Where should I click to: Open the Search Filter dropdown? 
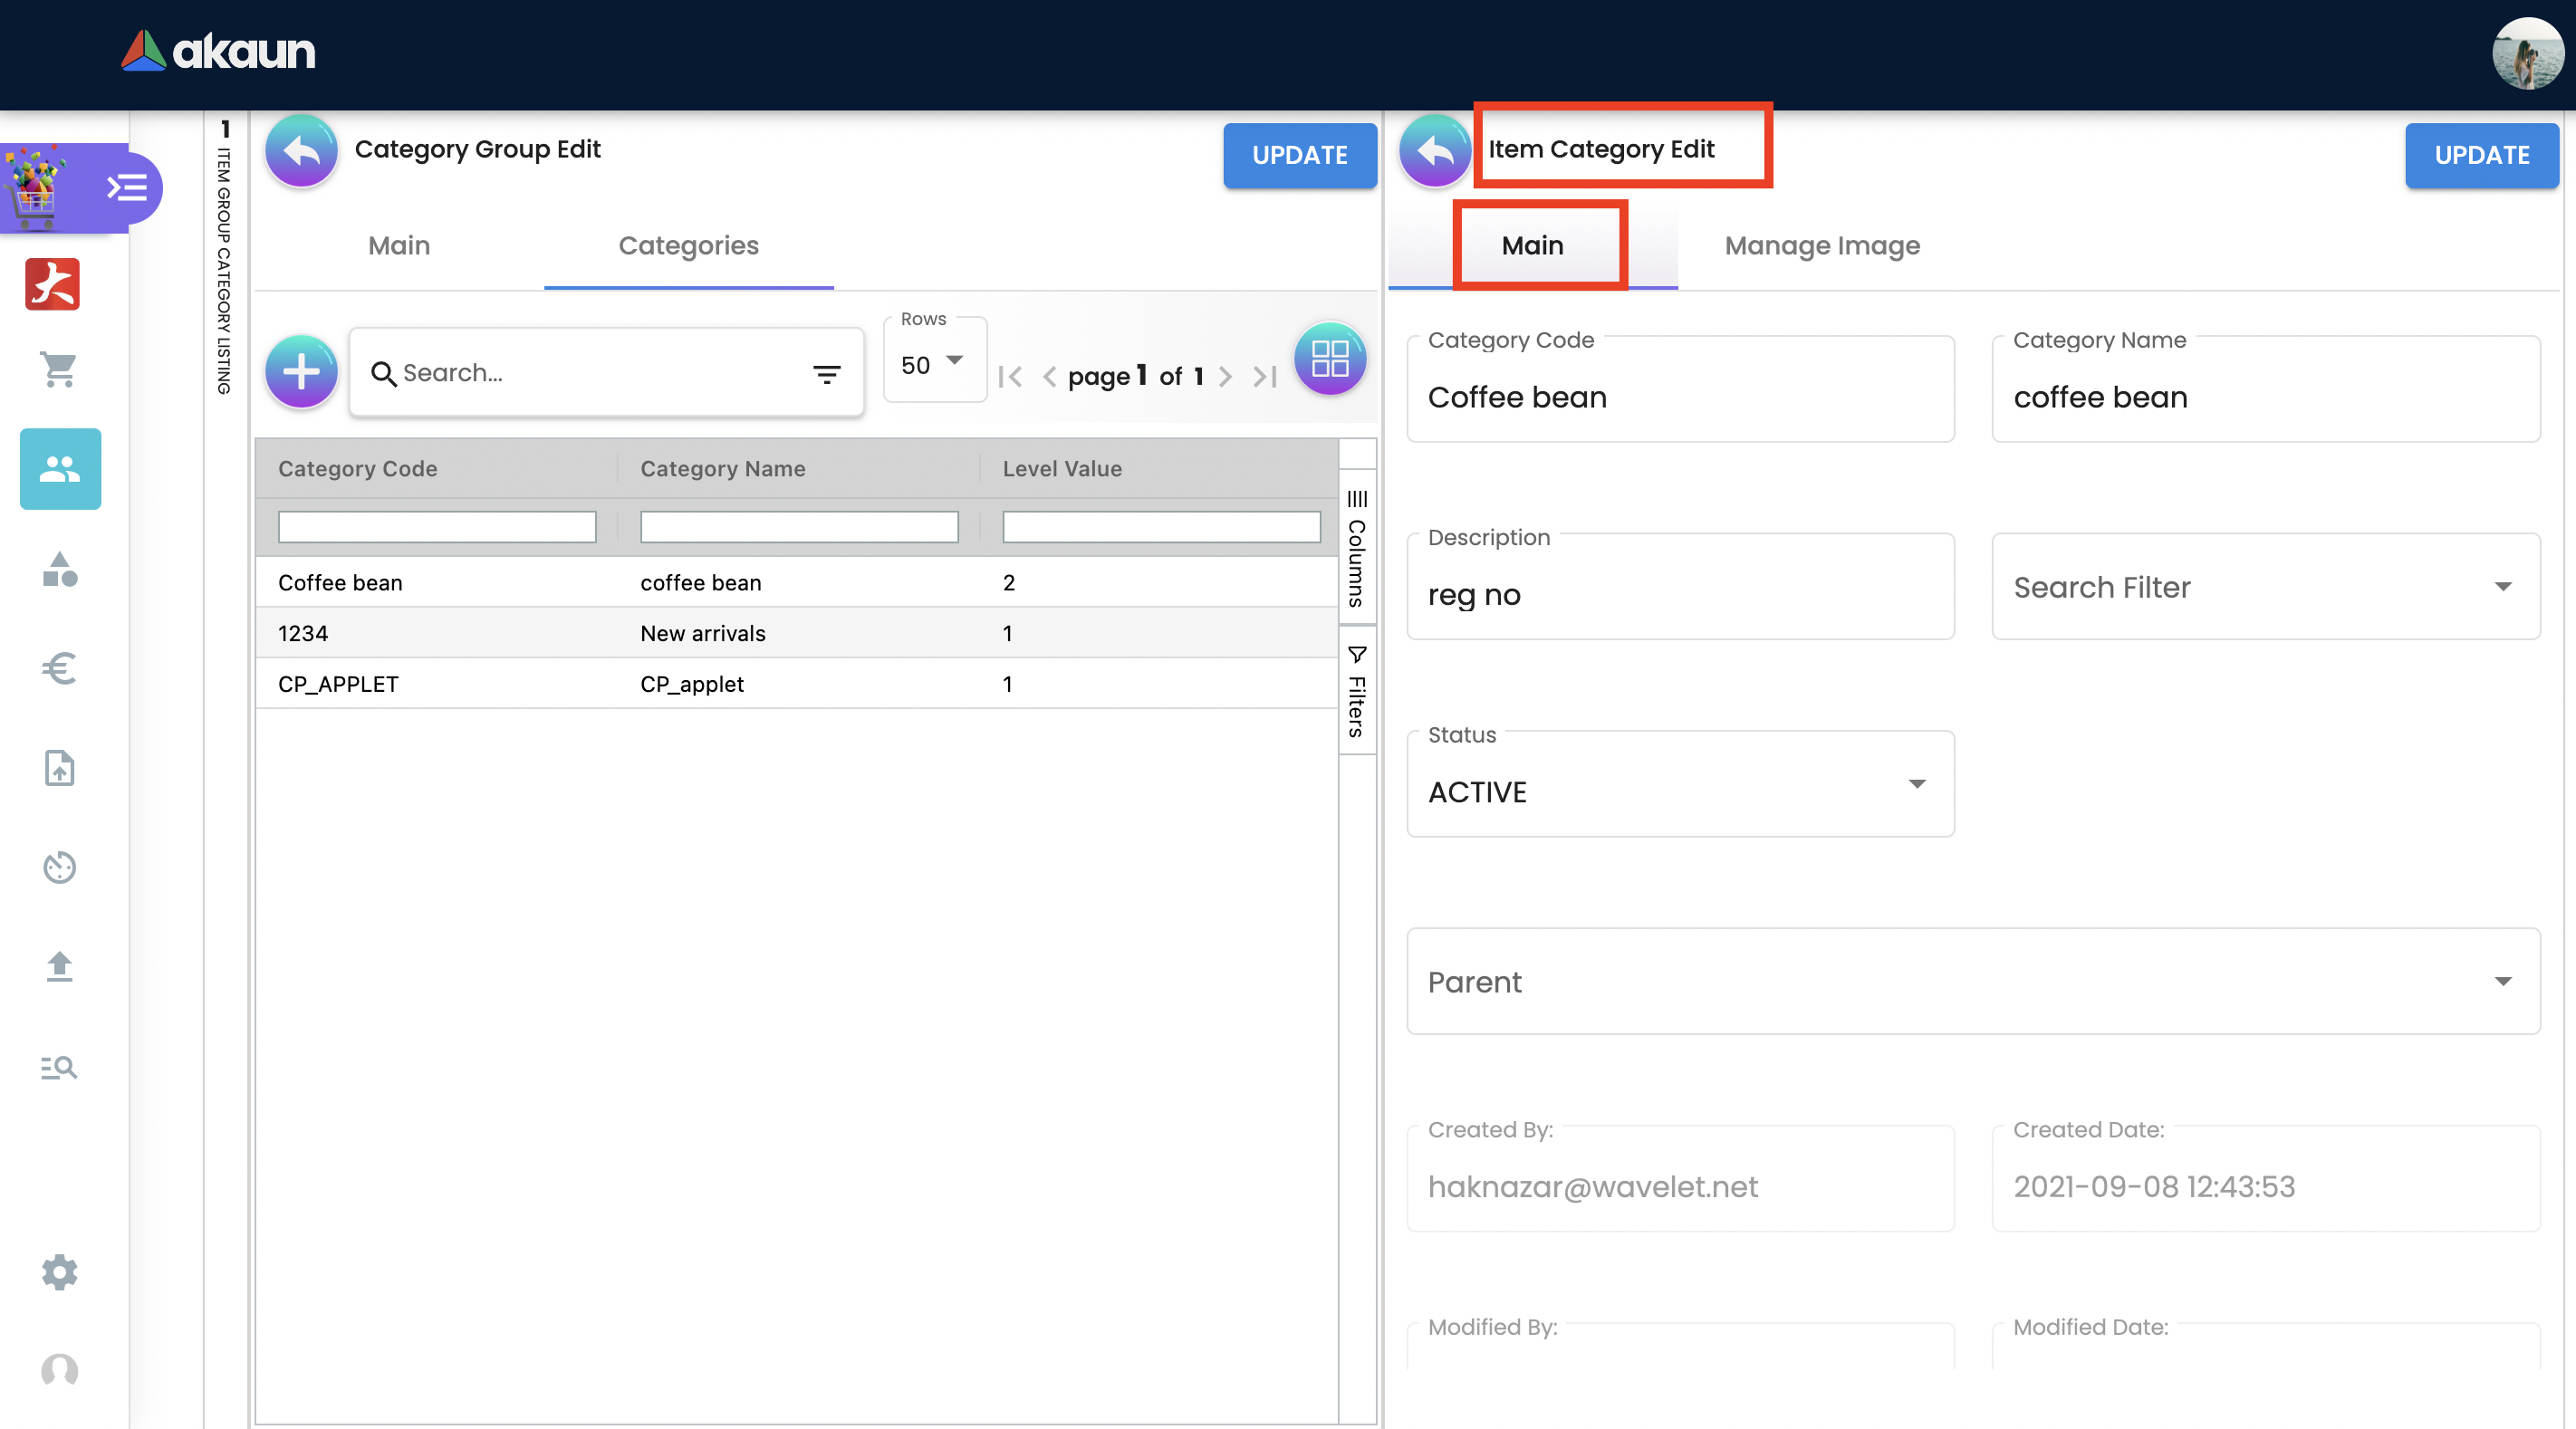[x=2265, y=587]
